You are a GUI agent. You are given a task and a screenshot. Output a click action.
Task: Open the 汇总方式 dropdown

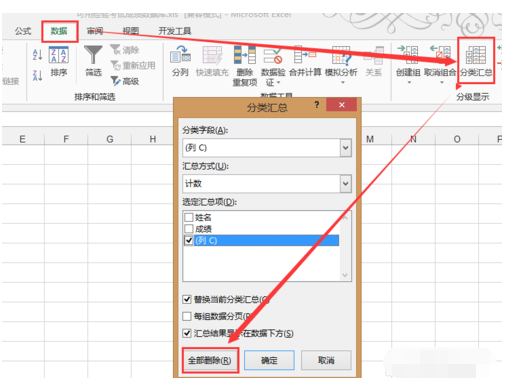(346, 183)
